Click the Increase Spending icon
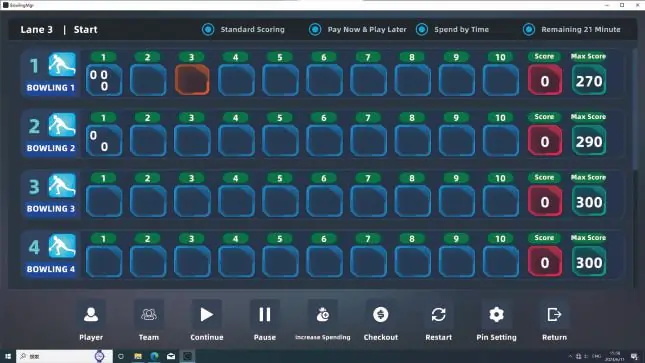The height and width of the screenshot is (363, 645). coord(322,315)
